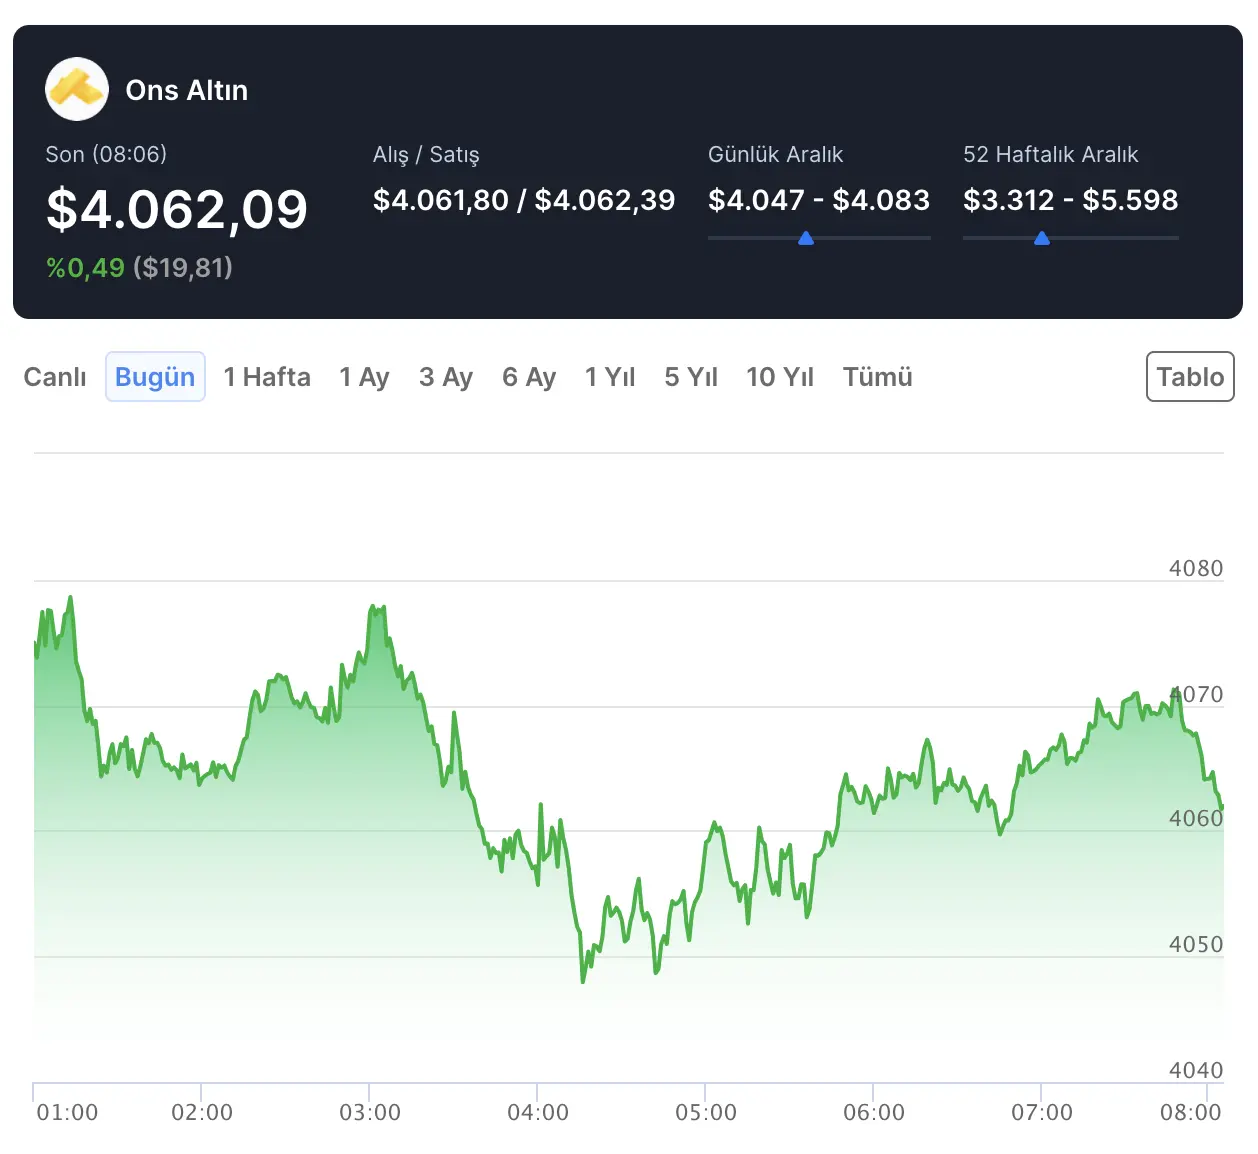Image resolution: width=1258 pixels, height=1154 pixels.
Task: View the Tümü full history
Action: [x=878, y=377]
